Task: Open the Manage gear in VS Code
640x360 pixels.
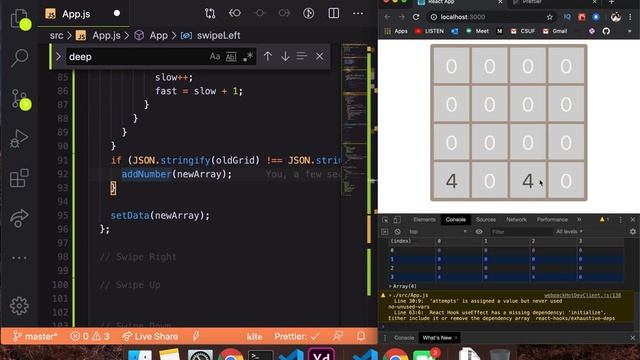Action: click(19, 306)
